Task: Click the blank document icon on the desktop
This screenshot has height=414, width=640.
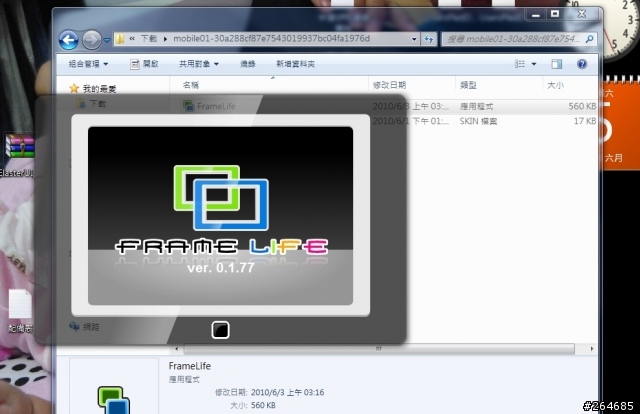Action: [x=20, y=304]
